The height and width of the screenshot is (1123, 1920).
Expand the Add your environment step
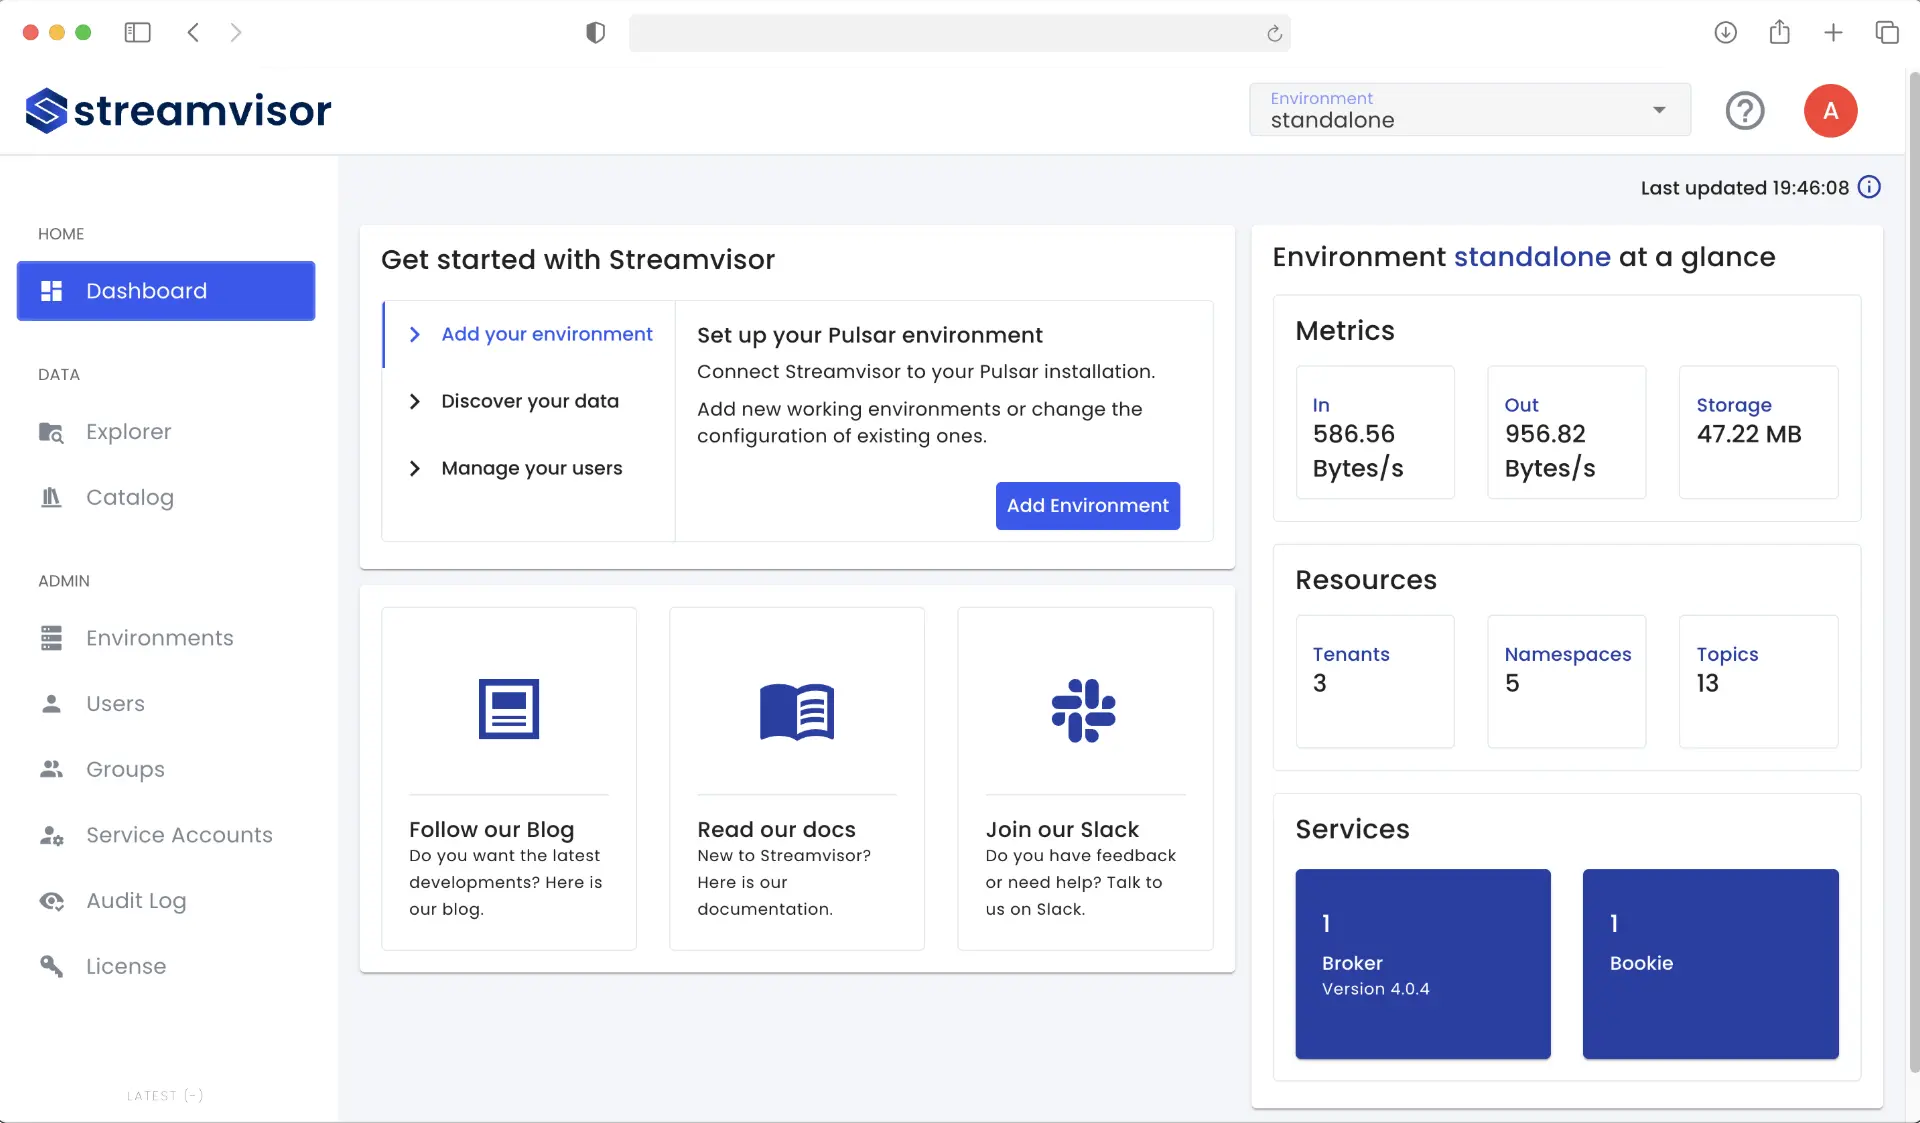(x=529, y=334)
